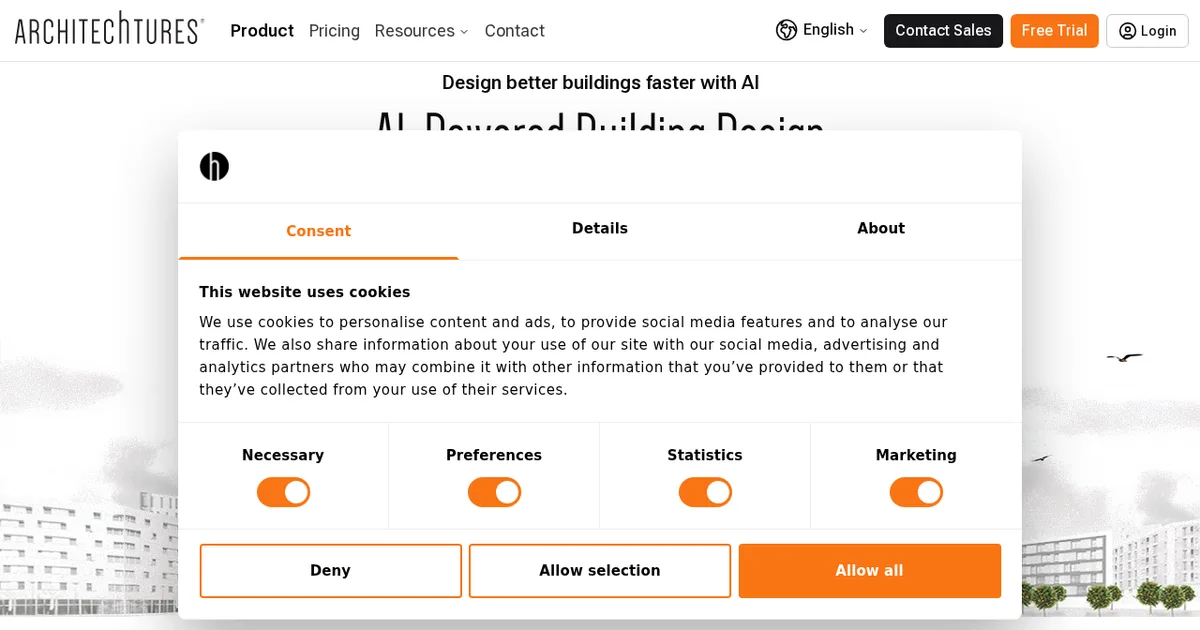This screenshot has width=1200, height=630.
Task: Click the Marketing category label
Action: 916,456
